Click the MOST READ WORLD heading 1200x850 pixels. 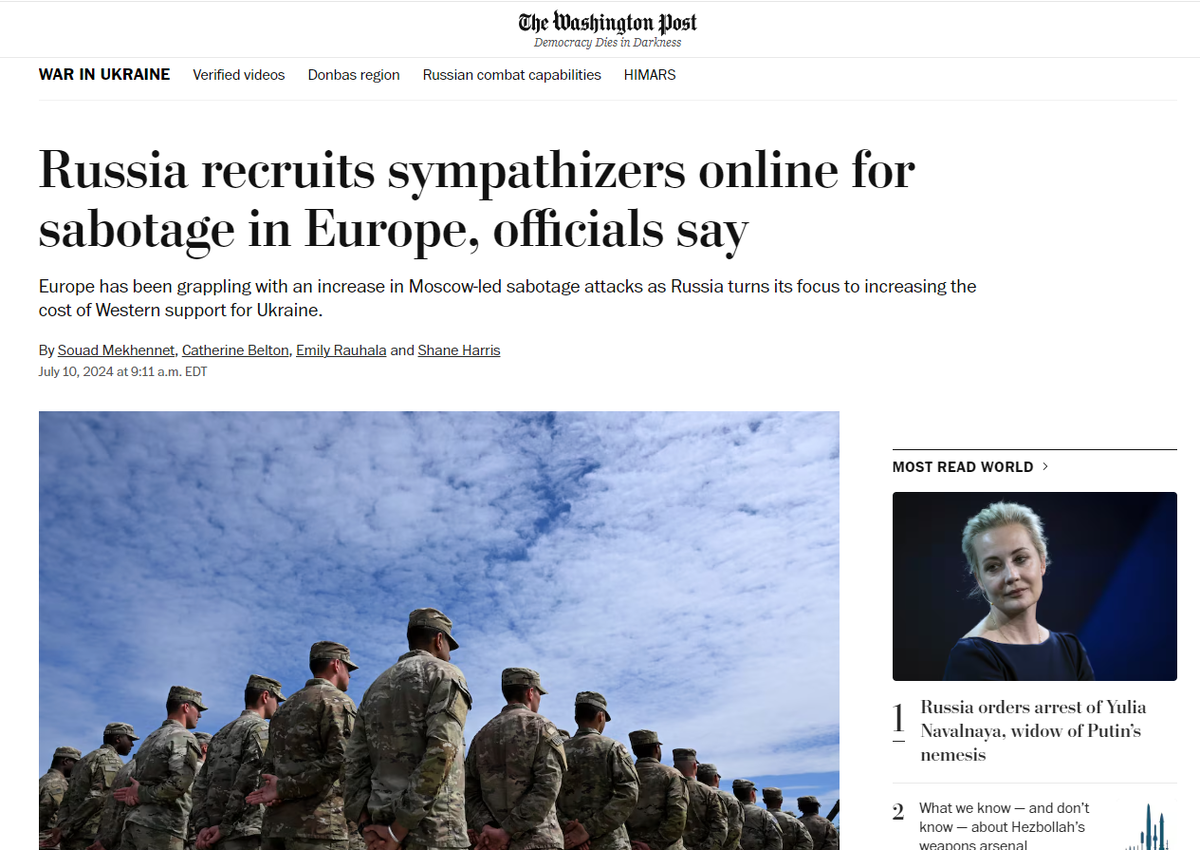coord(963,467)
